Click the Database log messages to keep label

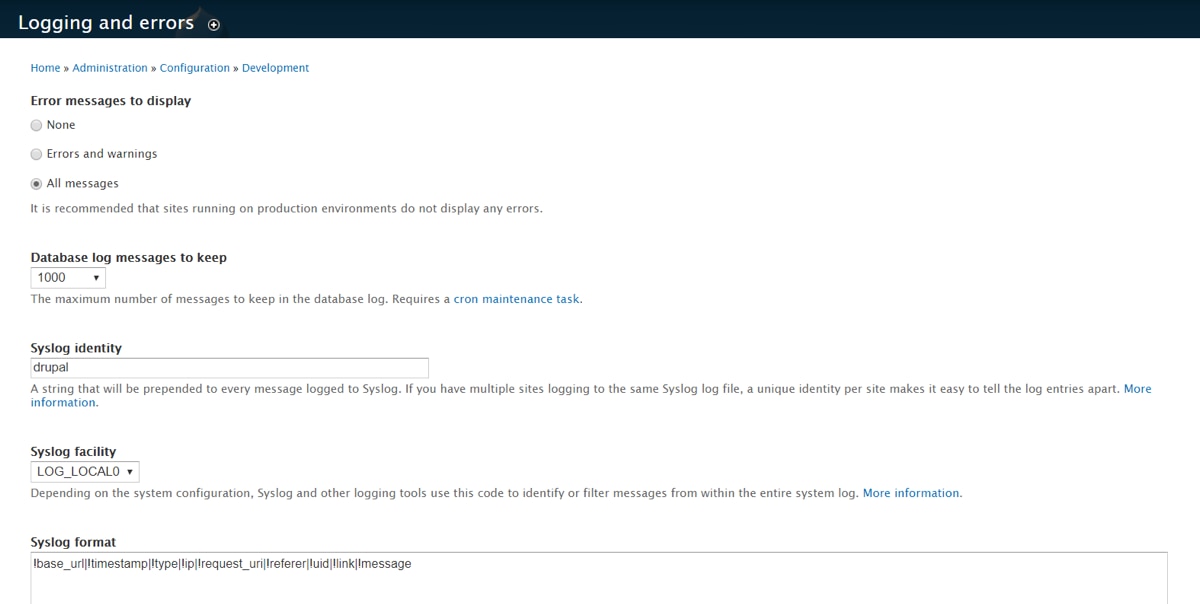pyautogui.click(x=128, y=257)
